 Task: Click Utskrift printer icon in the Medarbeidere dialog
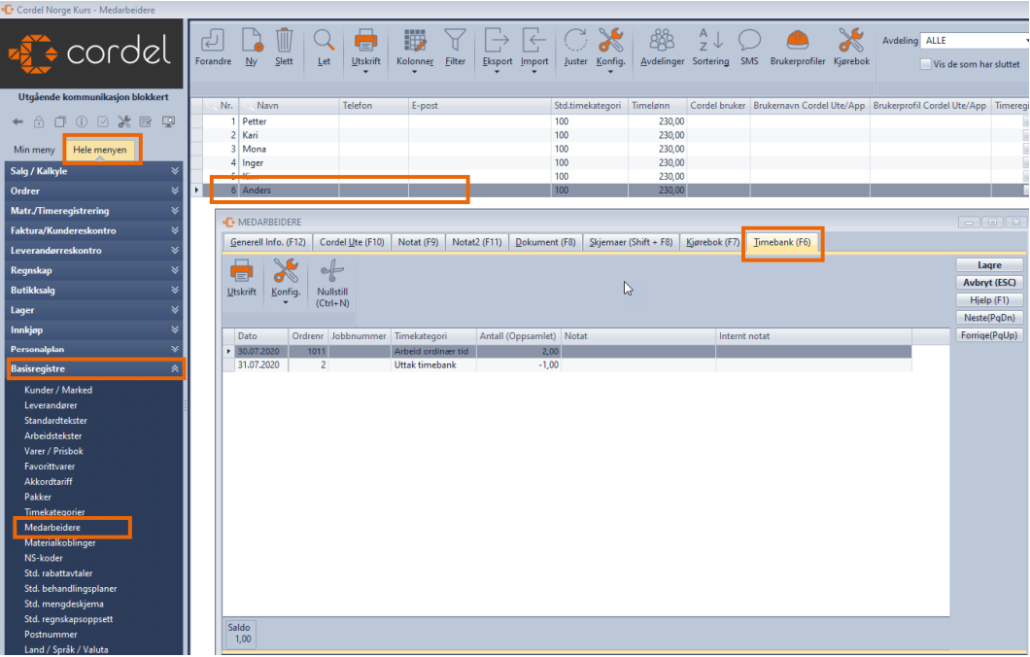(241, 271)
